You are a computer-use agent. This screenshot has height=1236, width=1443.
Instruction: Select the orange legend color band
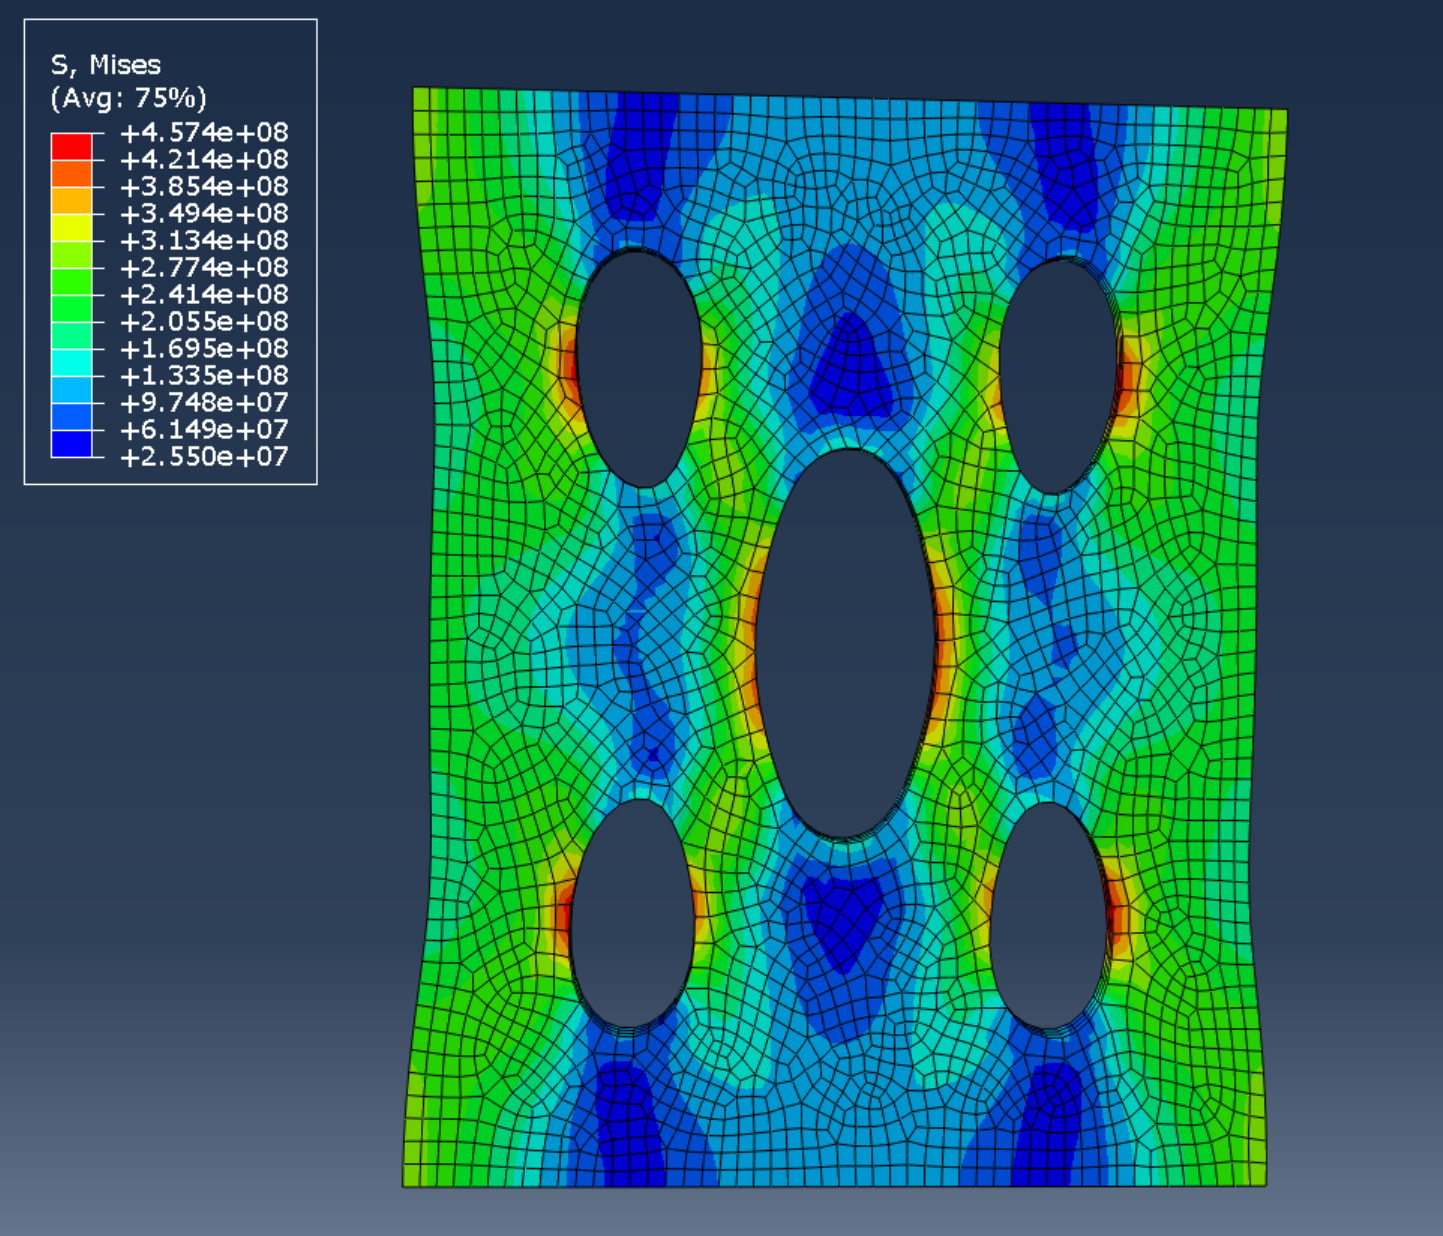71,173
